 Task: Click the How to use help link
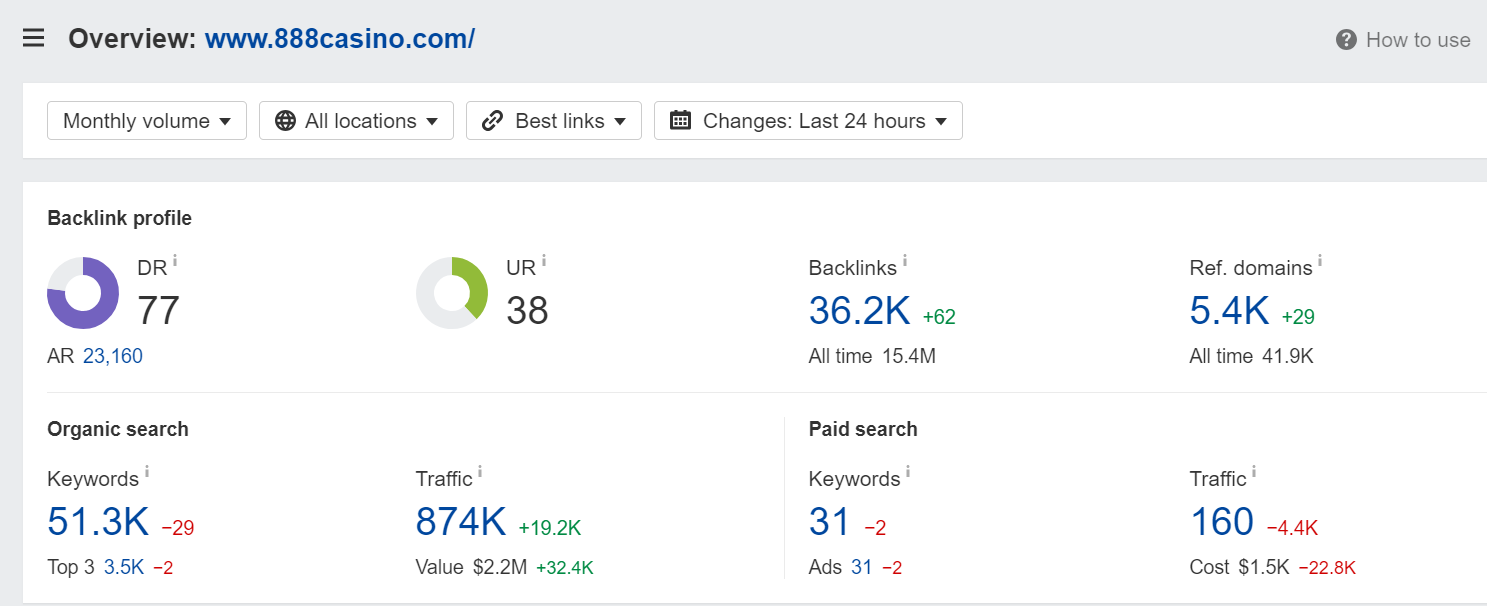point(1403,40)
